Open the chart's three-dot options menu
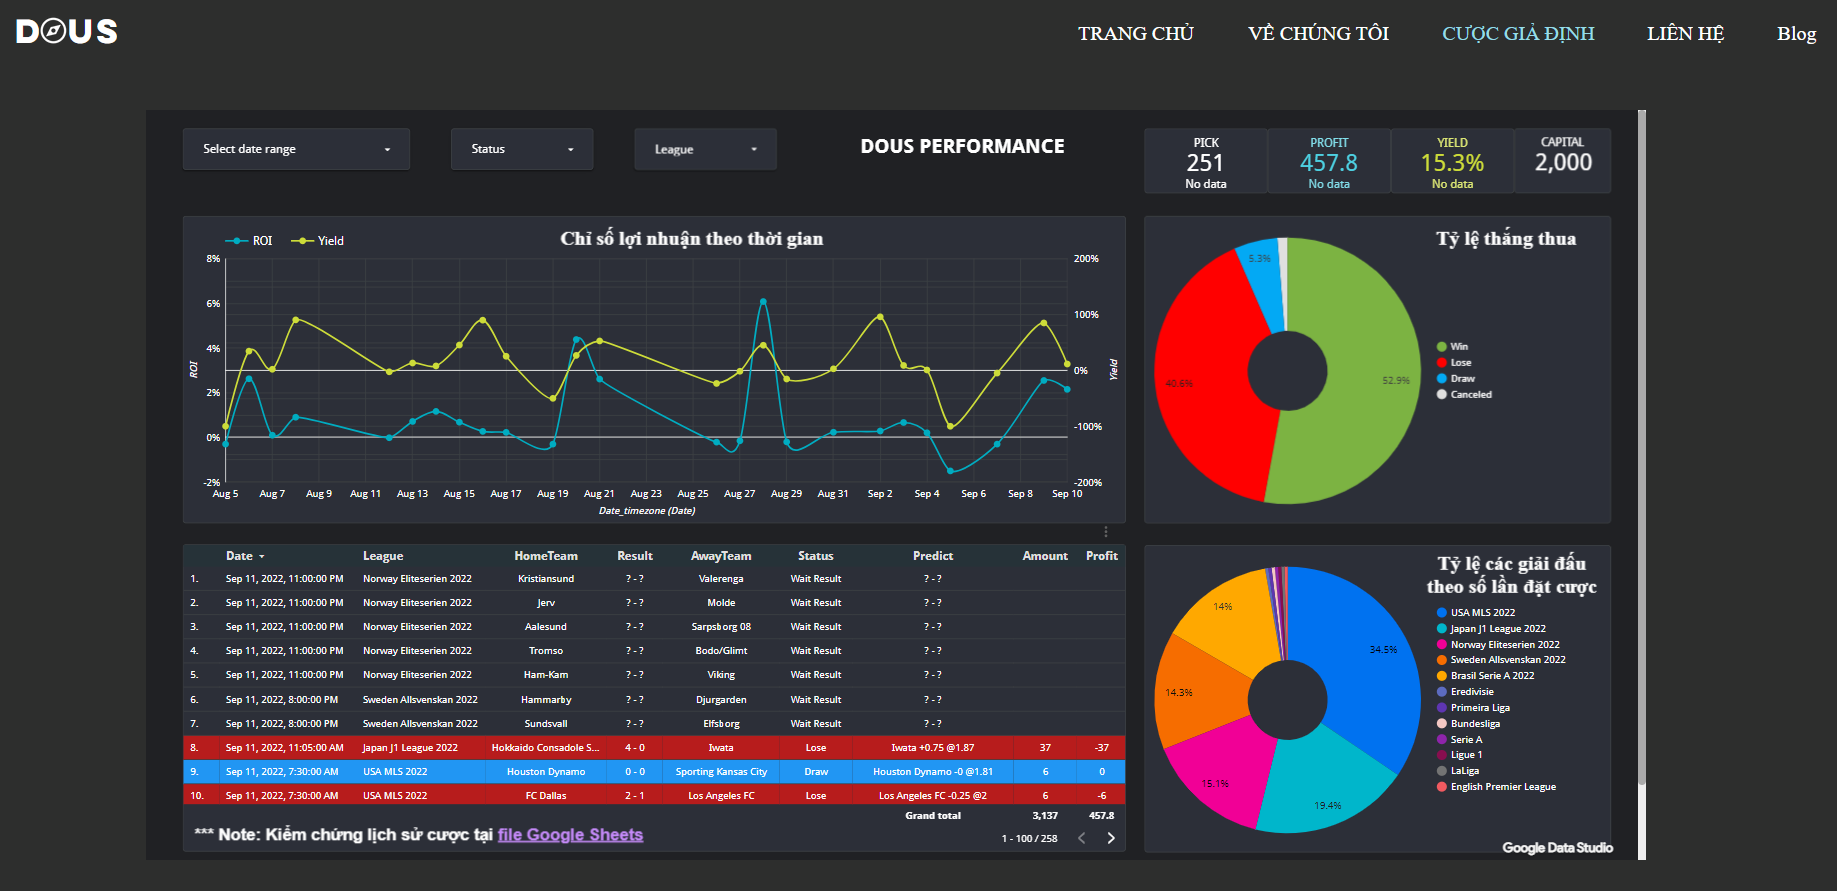 pyautogui.click(x=1106, y=532)
